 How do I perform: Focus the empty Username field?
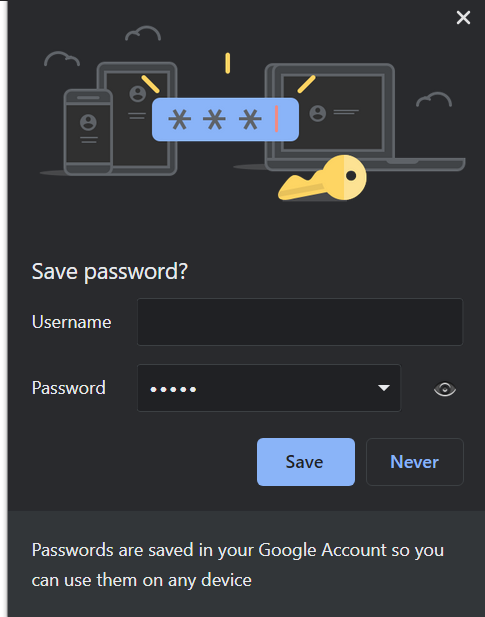[x=300, y=322]
